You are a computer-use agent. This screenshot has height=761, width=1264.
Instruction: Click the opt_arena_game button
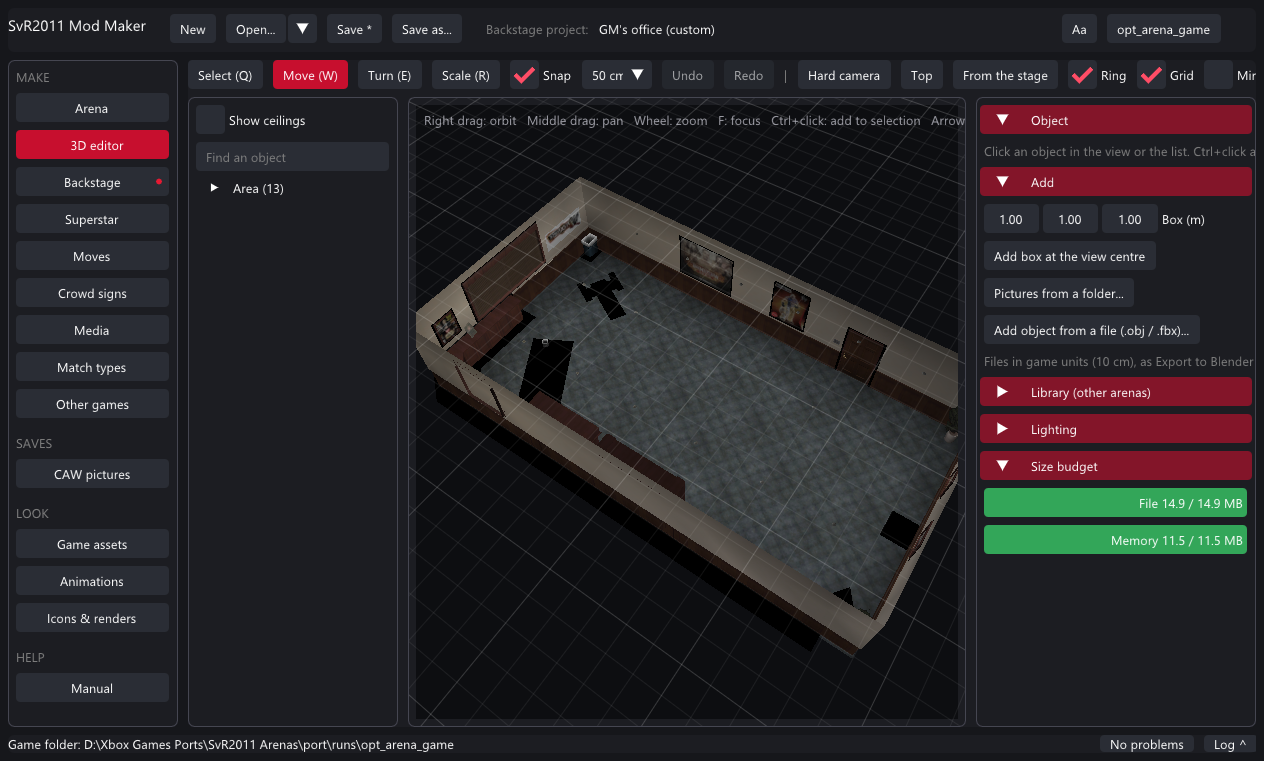1164,29
